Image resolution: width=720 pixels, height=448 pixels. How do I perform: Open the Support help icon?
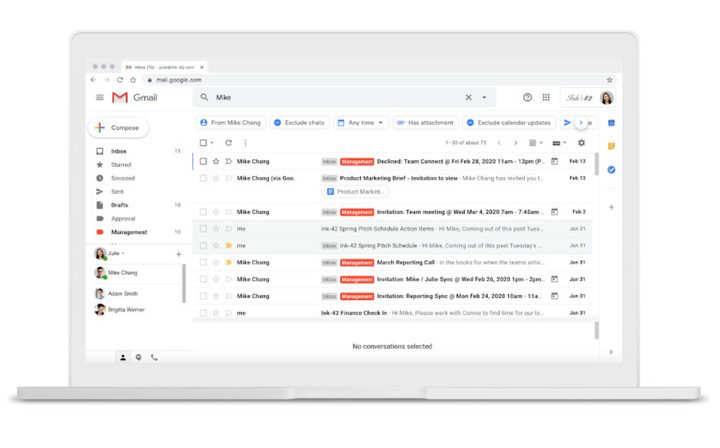point(527,97)
